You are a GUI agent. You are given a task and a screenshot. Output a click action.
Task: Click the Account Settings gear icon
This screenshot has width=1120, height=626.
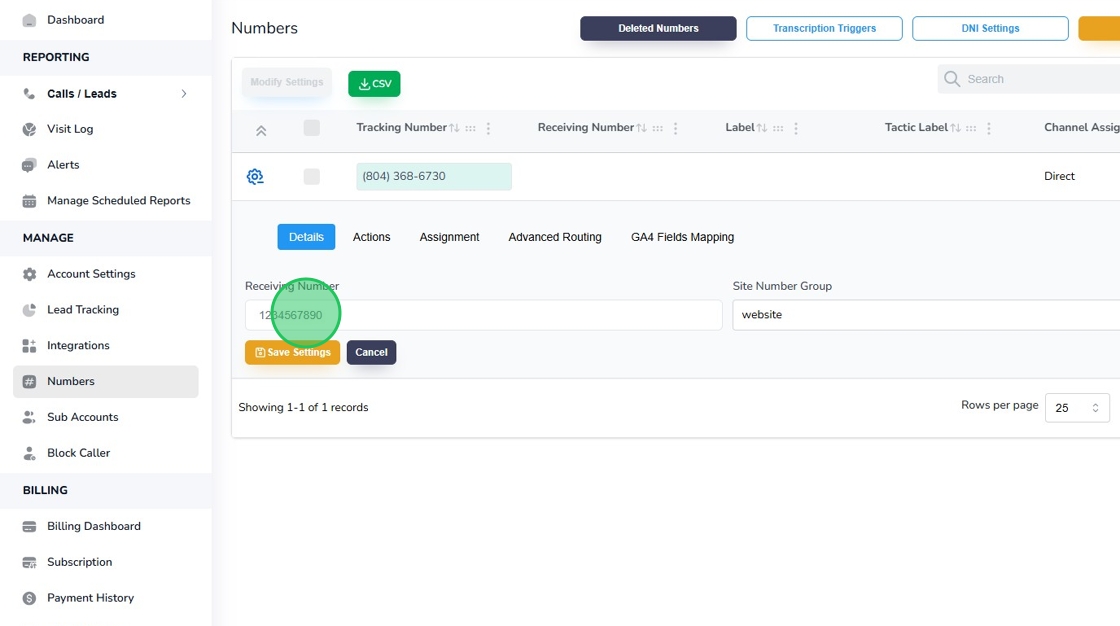pyautogui.click(x=29, y=274)
